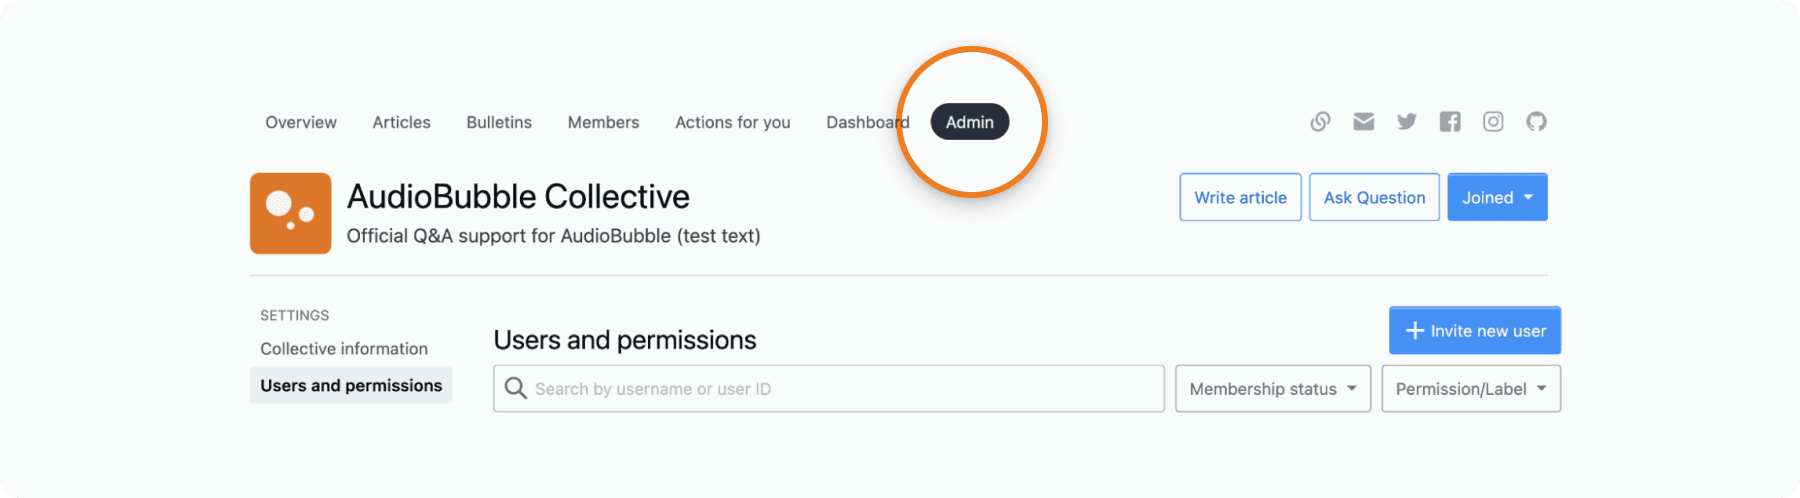
Task: Open the Facebook page icon
Action: [x=1450, y=122]
